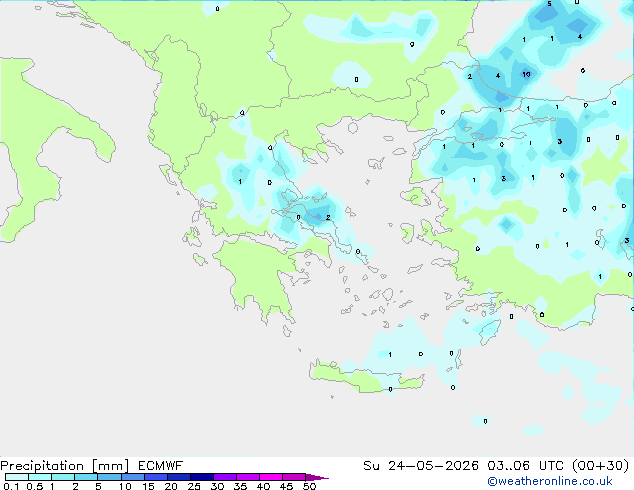This screenshot has width=634, height=490.
Task: Click the "0.5" legend scale label
Action: point(35,486)
